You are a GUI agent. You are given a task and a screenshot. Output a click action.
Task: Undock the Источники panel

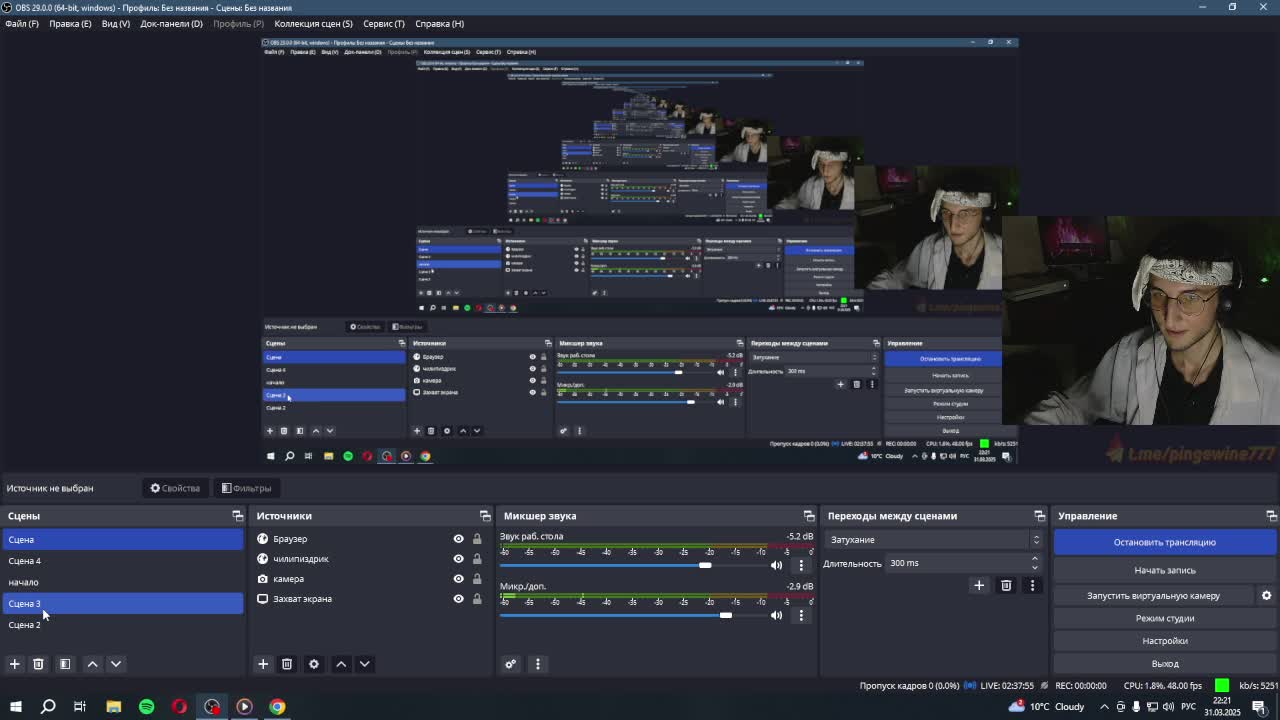pyautogui.click(x=485, y=516)
